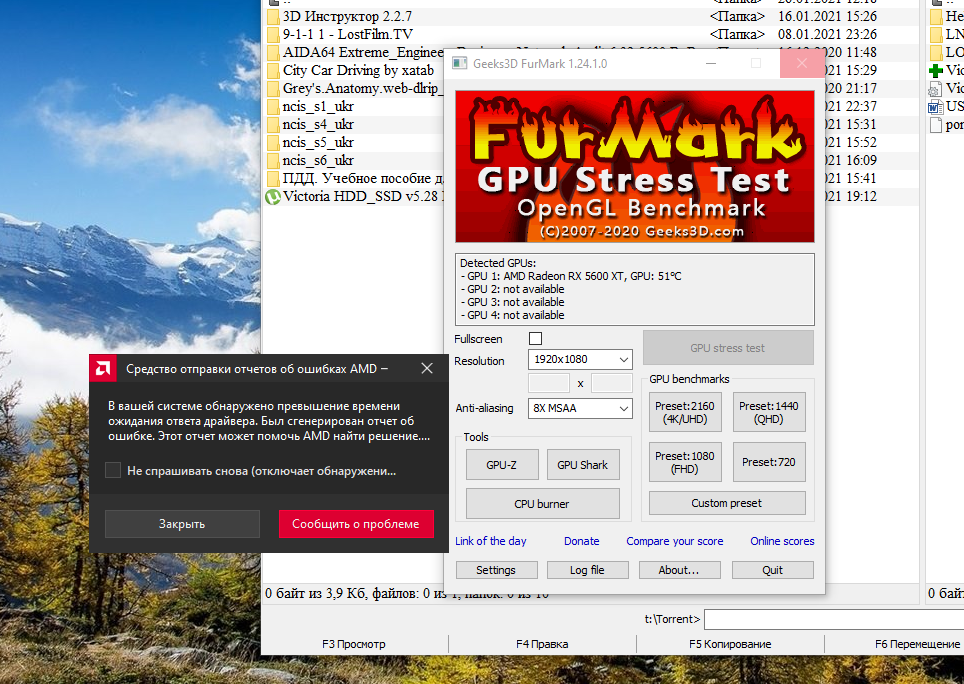Click folder icon of City Car Driving
The width and height of the screenshot is (964, 684).
pyautogui.click(x=273, y=71)
